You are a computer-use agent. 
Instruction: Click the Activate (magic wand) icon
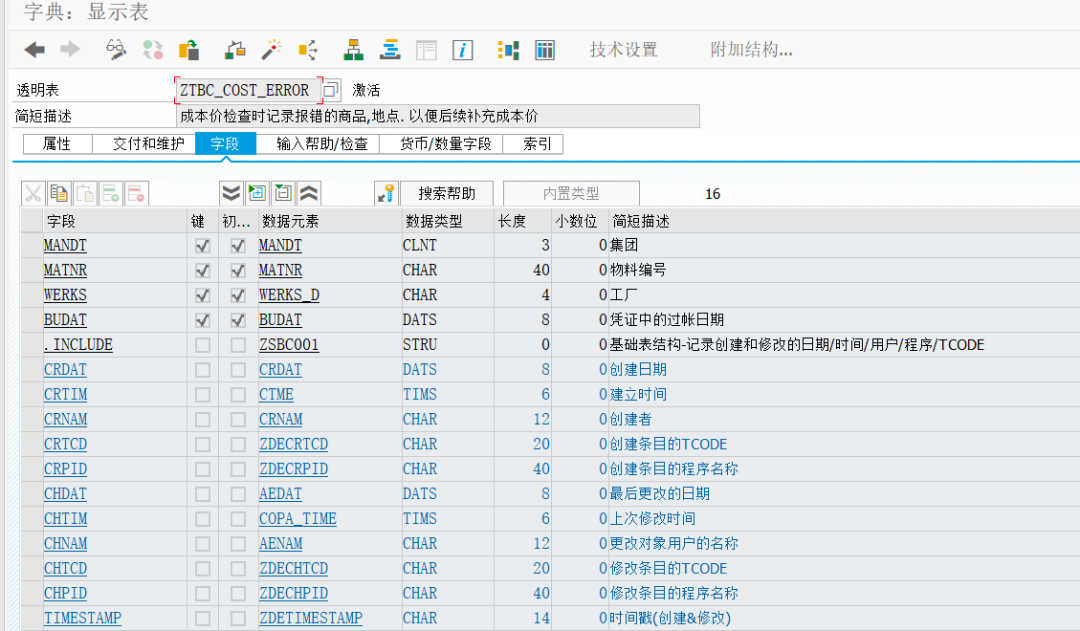(x=271, y=50)
